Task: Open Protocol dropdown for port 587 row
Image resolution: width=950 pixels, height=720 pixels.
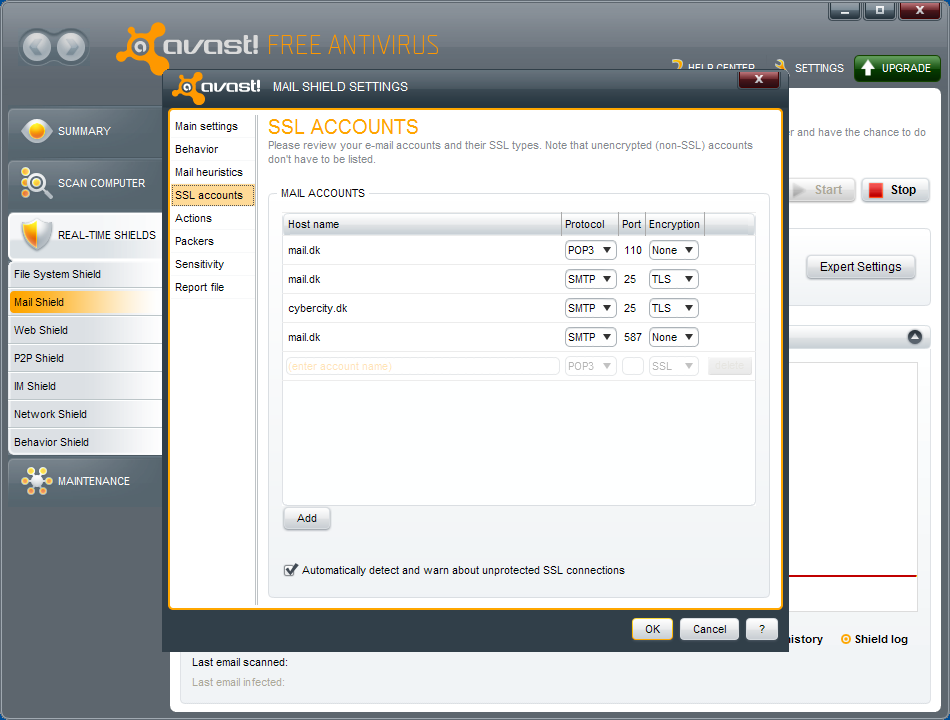Action: click(x=590, y=337)
